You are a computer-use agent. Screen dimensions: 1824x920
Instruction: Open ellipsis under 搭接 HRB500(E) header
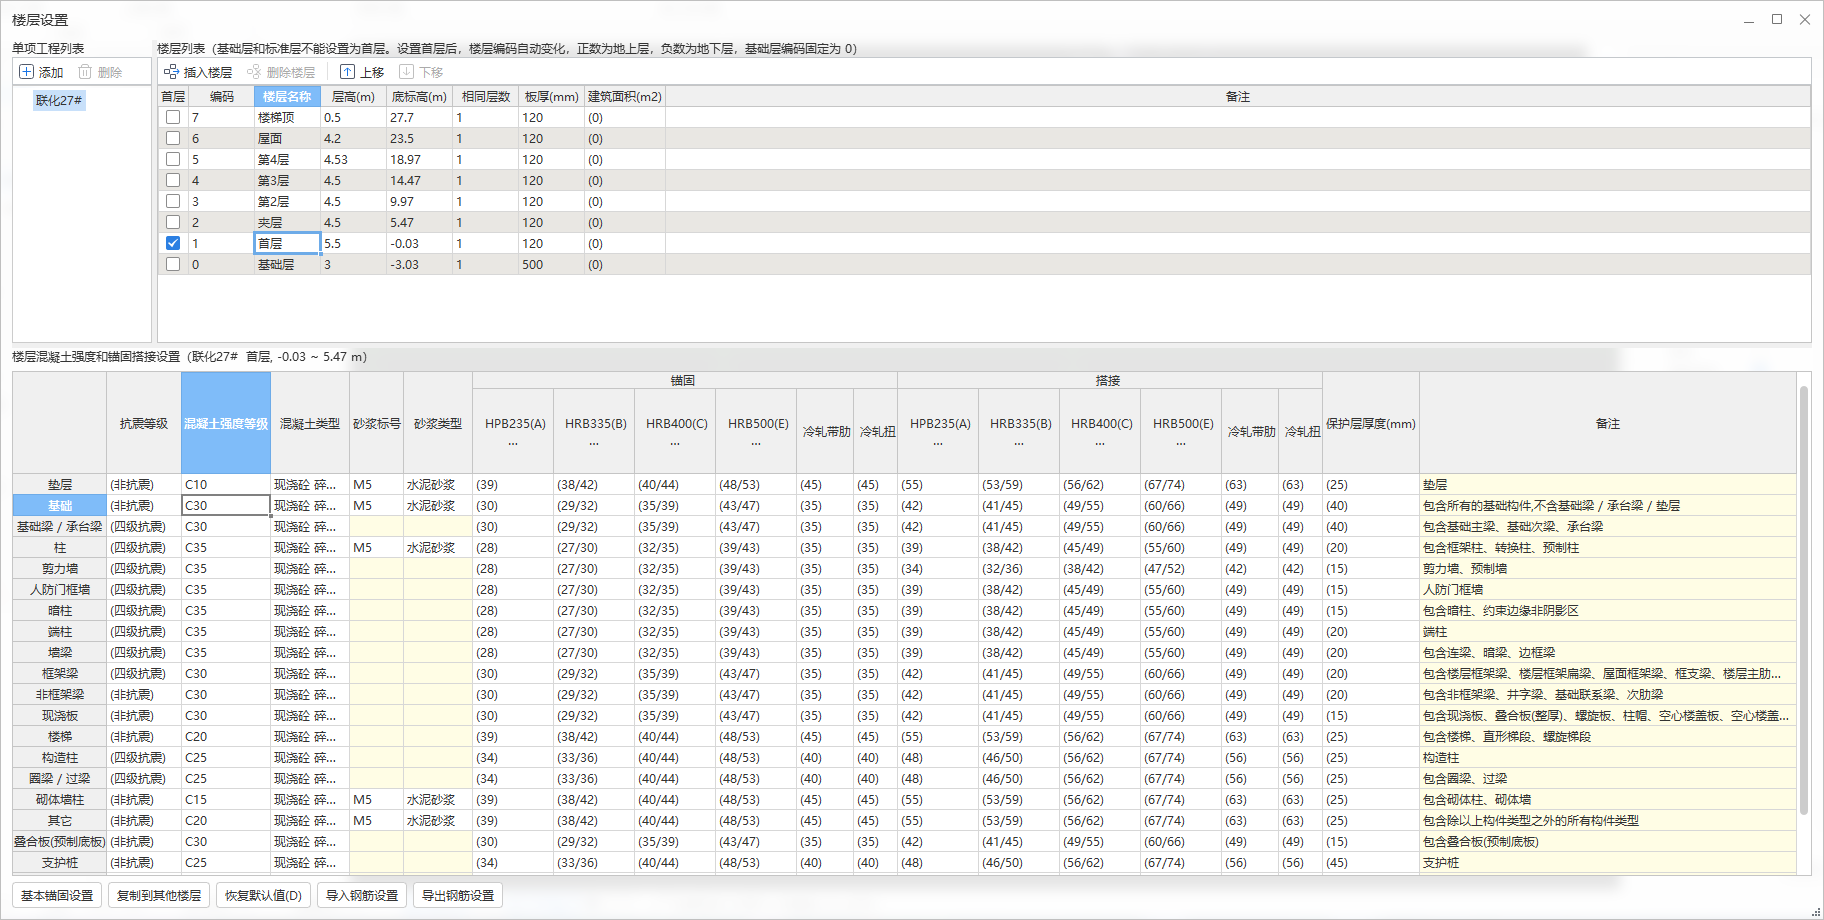click(1181, 443)
